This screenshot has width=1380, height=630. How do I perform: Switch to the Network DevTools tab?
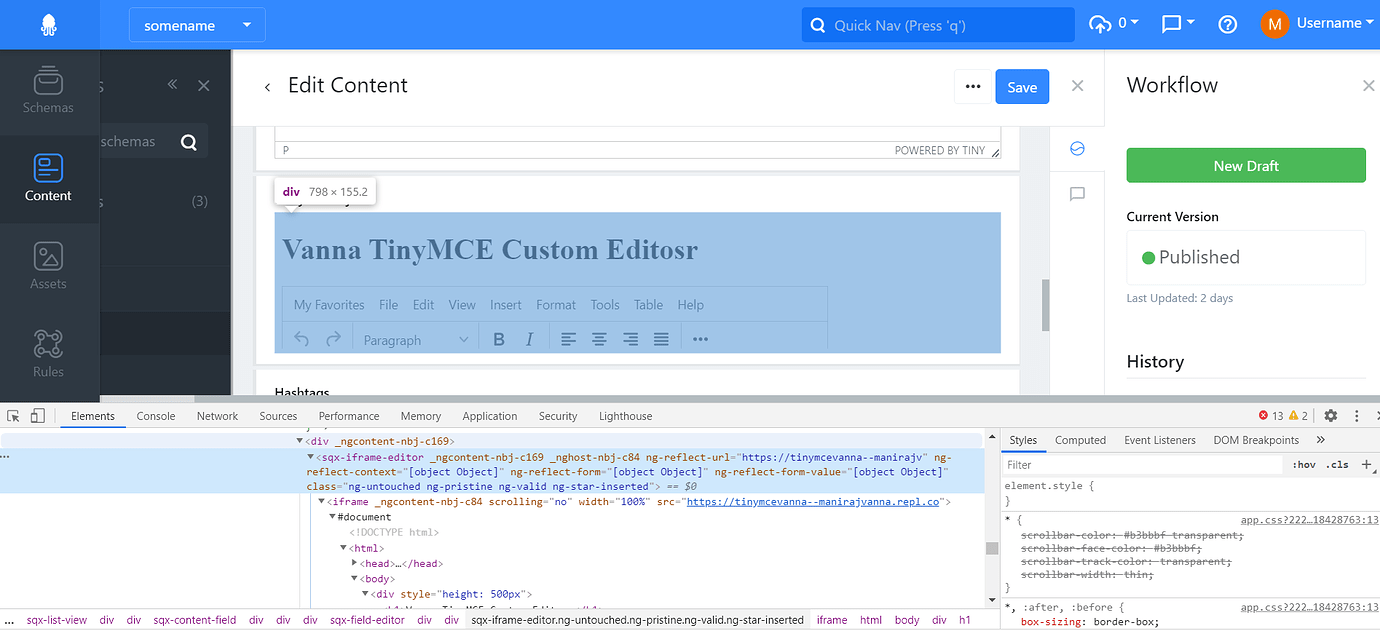(x=217, y=416)
